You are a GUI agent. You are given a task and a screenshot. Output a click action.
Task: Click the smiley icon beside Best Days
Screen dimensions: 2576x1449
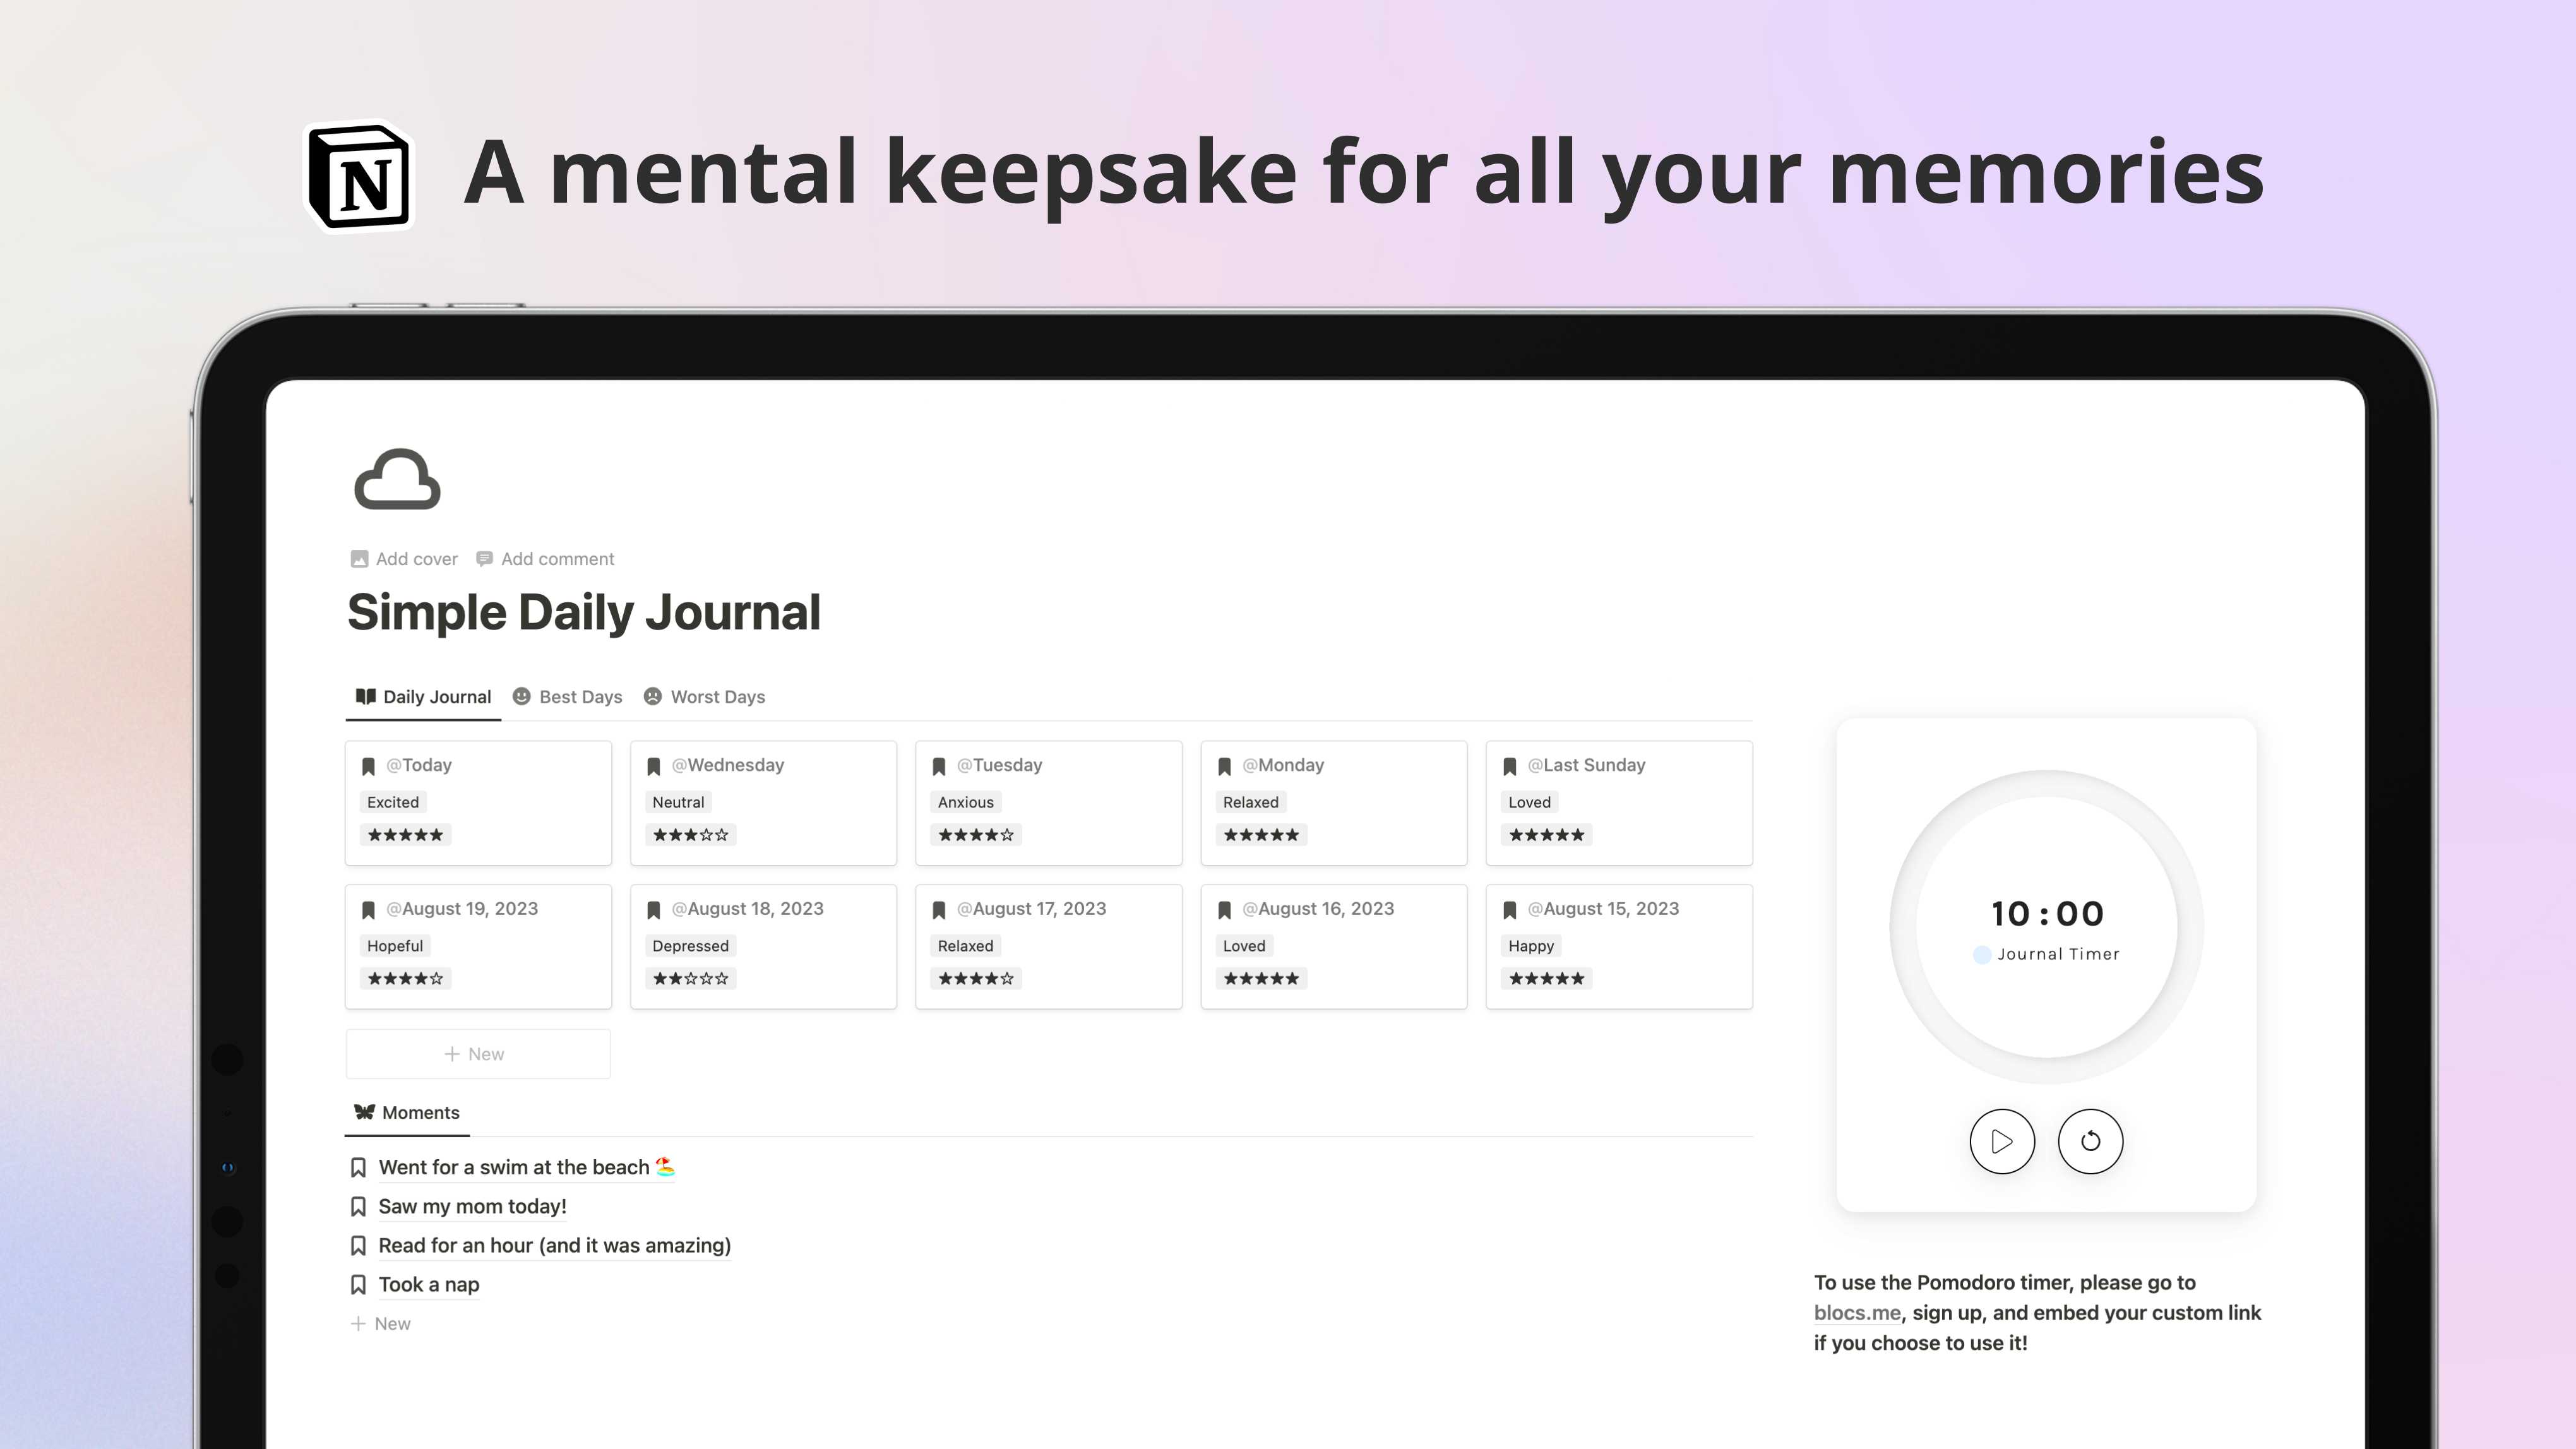[522, 696]
